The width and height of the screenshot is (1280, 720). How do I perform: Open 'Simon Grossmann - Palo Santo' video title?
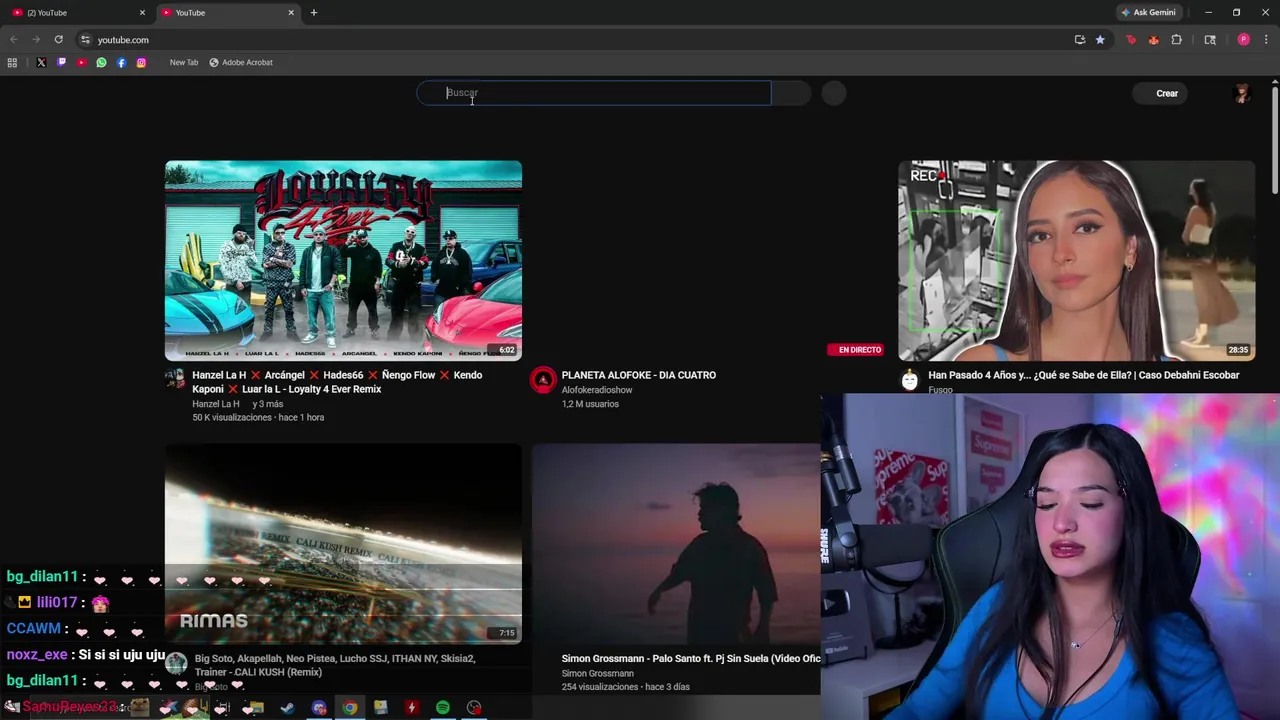[x=690, y=659]
